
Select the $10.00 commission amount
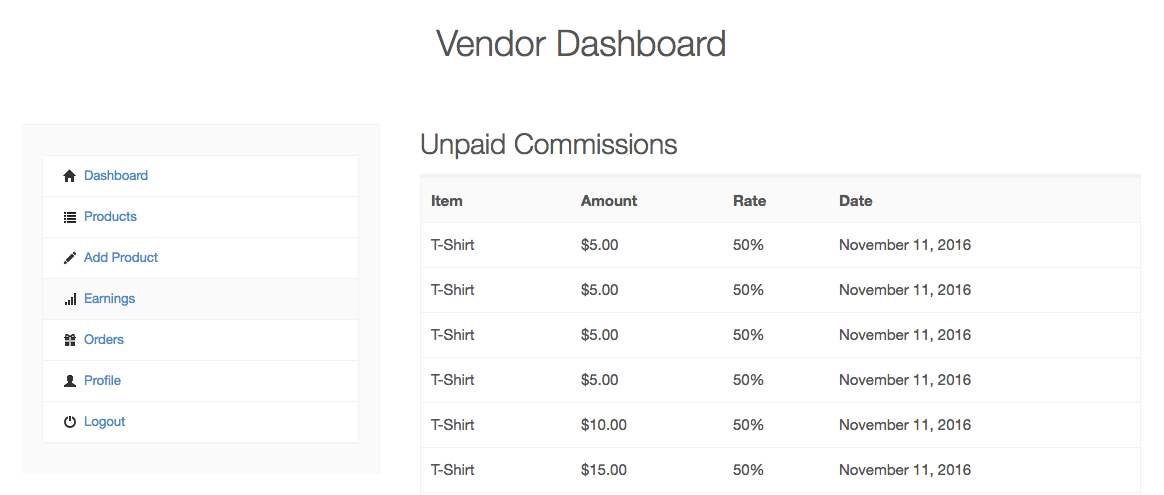[604, 425]
